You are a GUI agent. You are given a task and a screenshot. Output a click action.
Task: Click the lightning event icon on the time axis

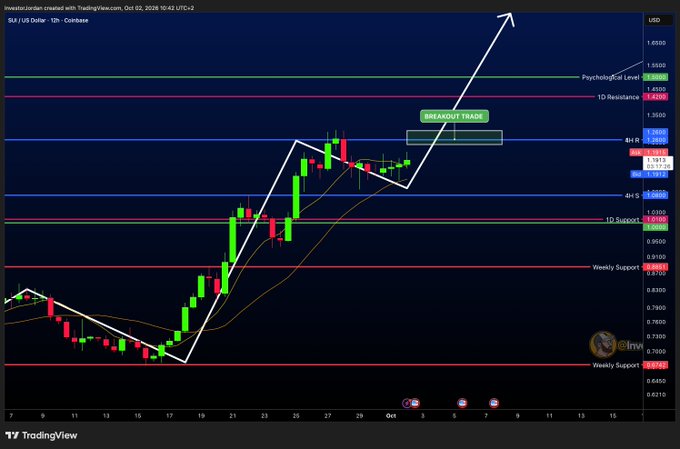click(407, 403)
